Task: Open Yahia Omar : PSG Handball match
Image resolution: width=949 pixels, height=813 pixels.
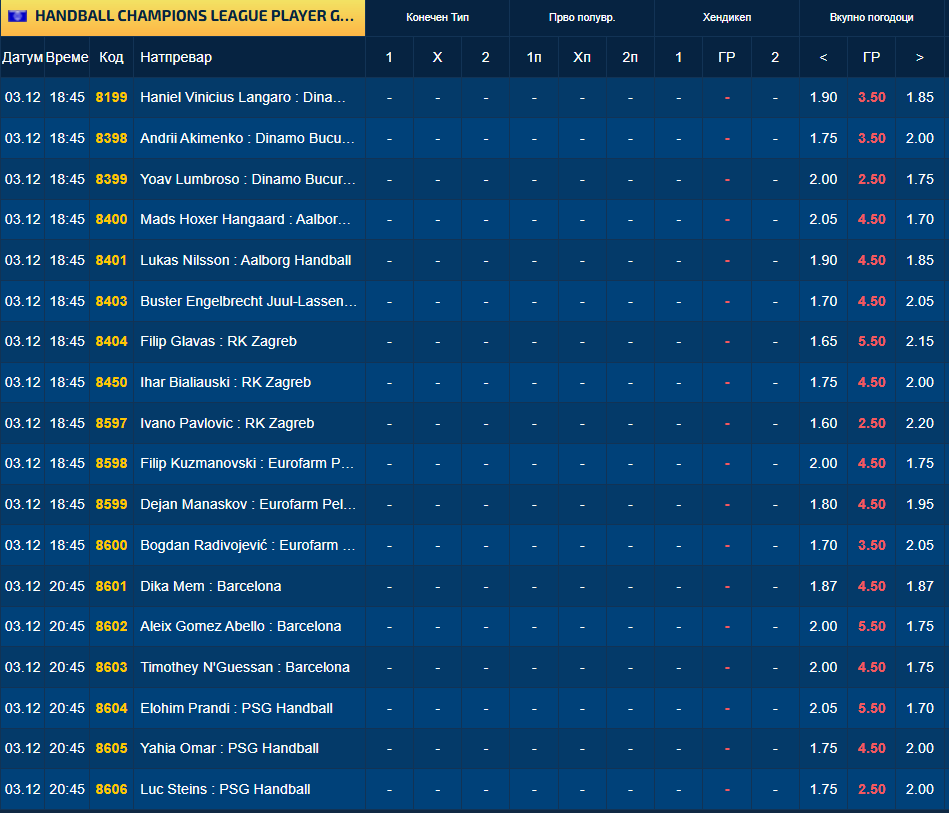Action: click(229, 748)
